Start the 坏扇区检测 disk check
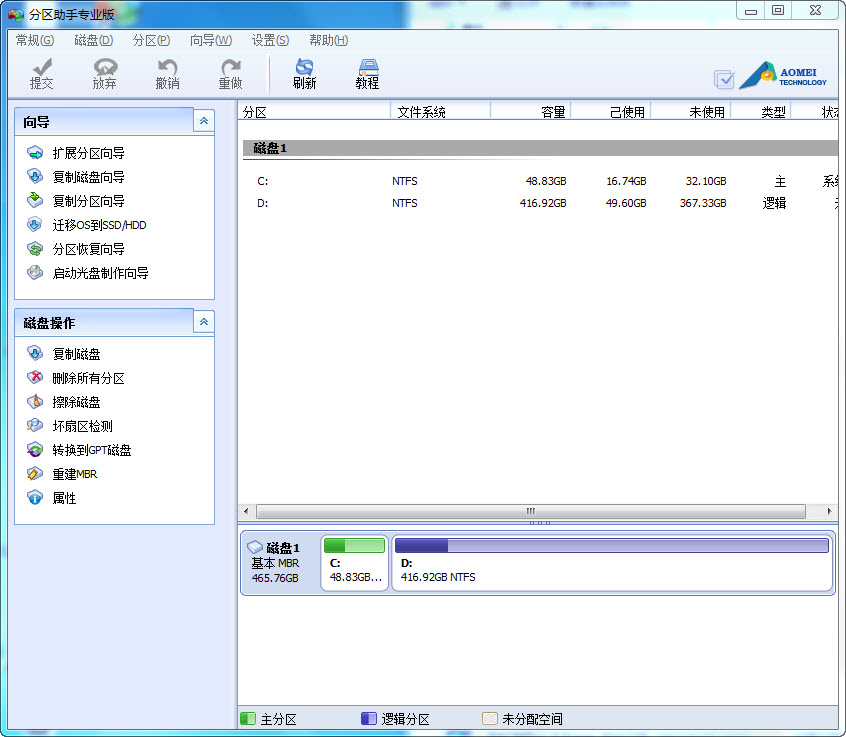This screenshot has width=846, height=737. [x=84, y=426]
